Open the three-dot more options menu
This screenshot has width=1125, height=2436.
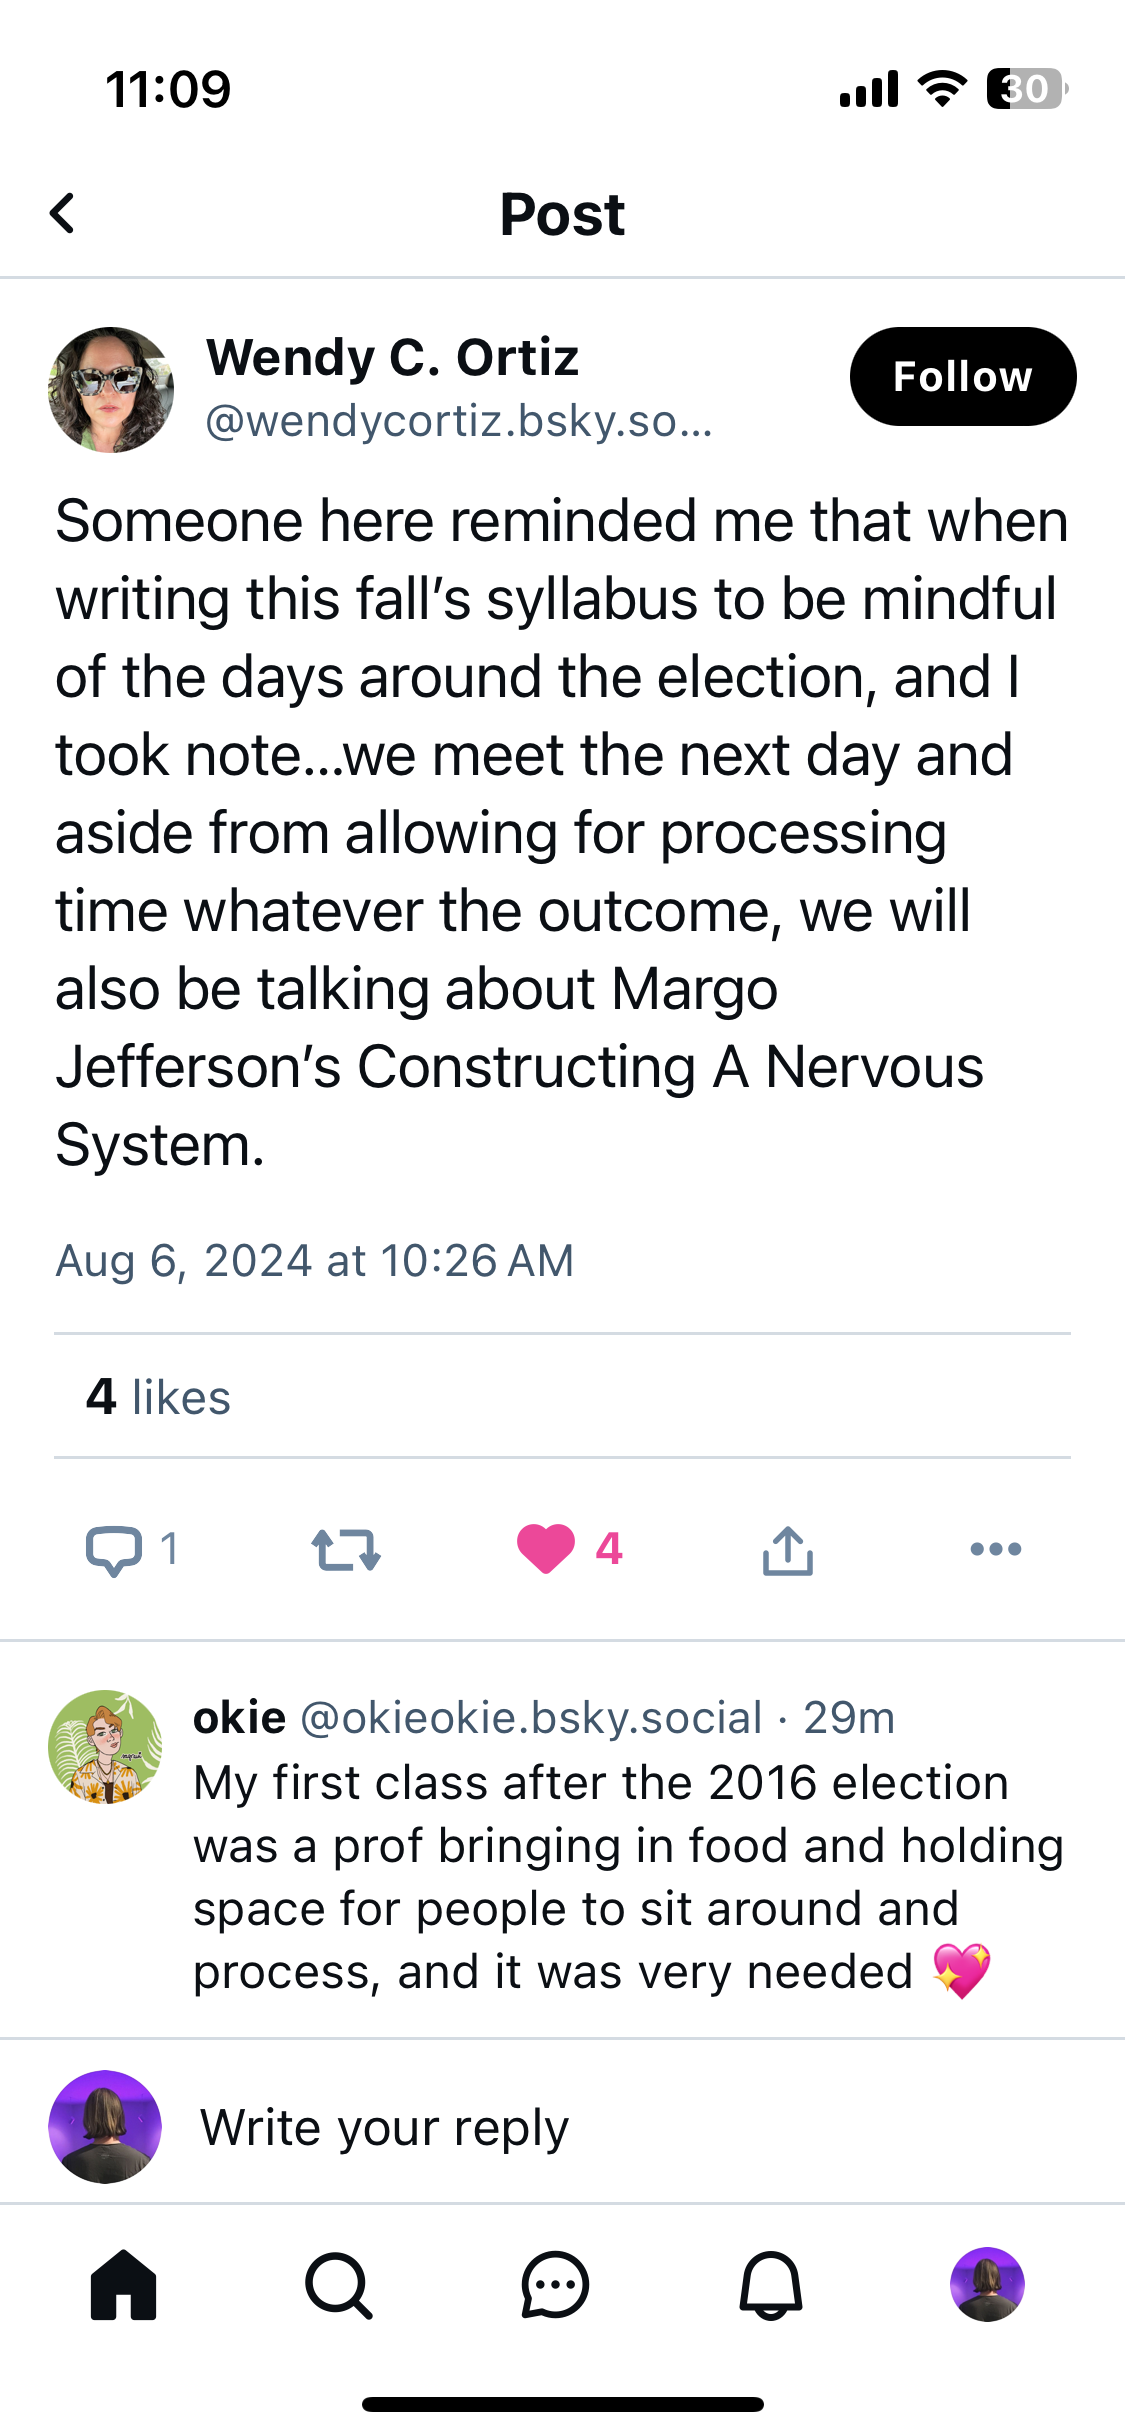pyautogui.click(x=996, y=1549)
